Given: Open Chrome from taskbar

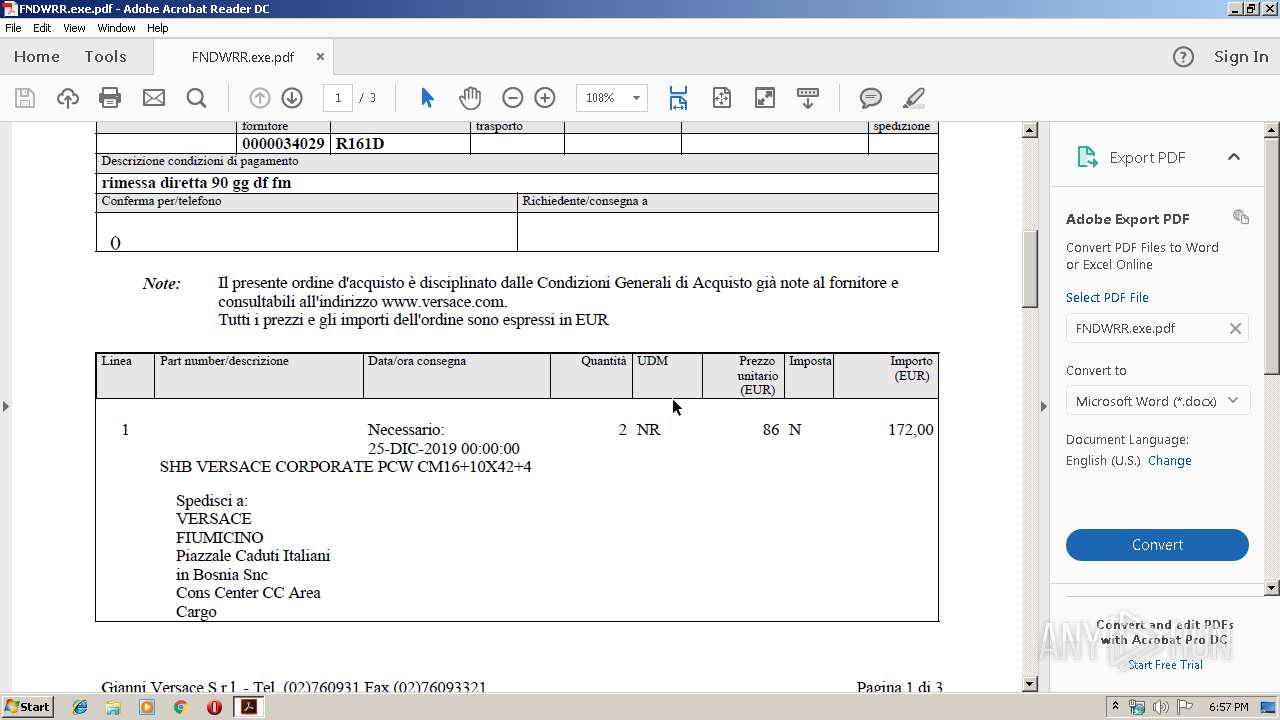Looking at the screenshot, I should 180,707.
